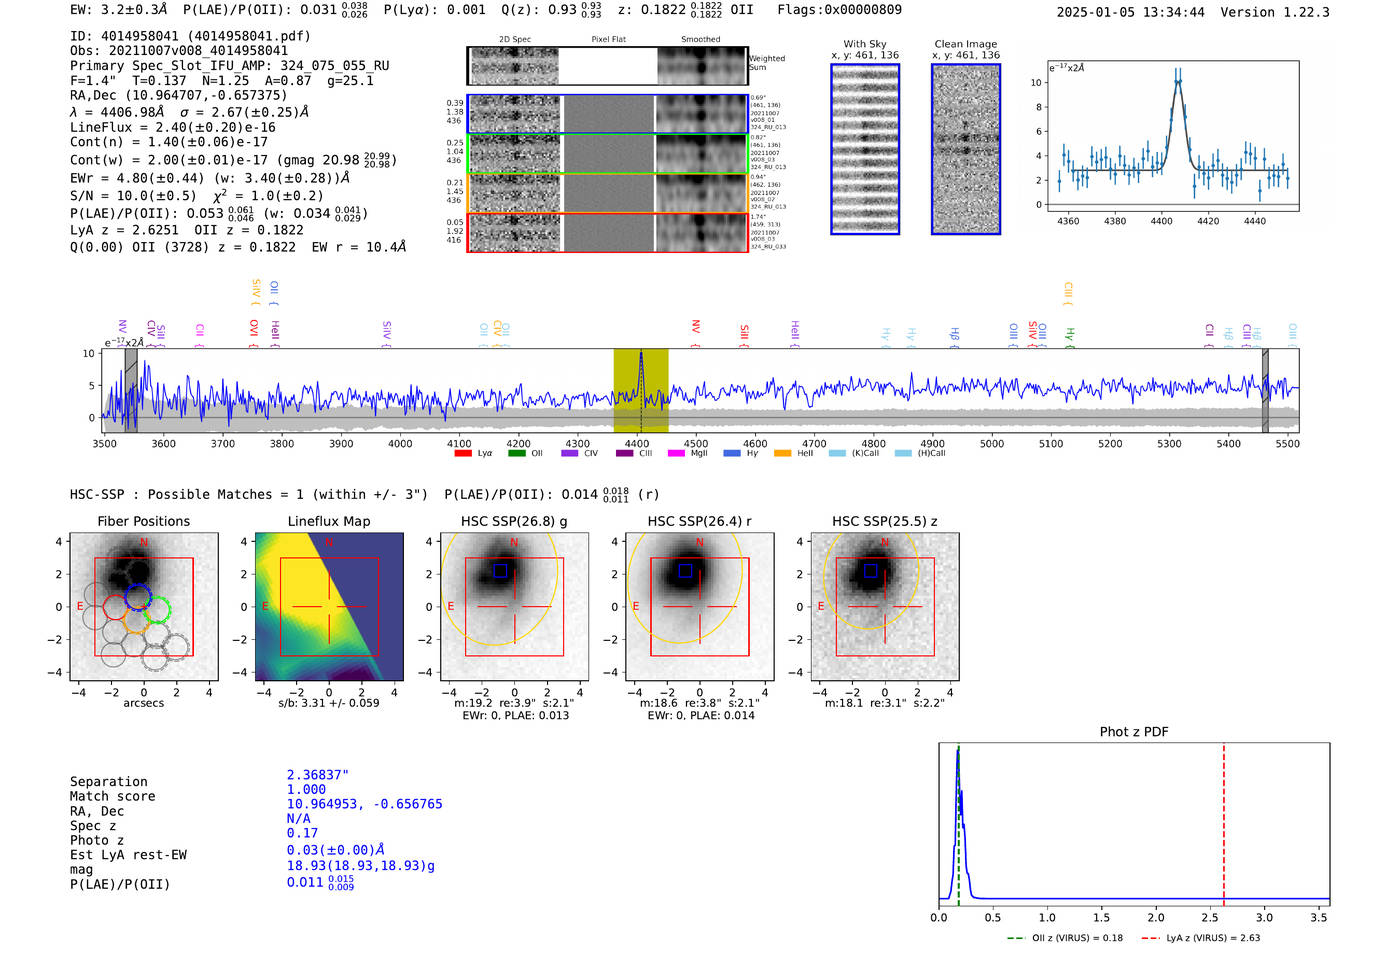Click the match coordinates "10.964953, -0.656765"

364,804
